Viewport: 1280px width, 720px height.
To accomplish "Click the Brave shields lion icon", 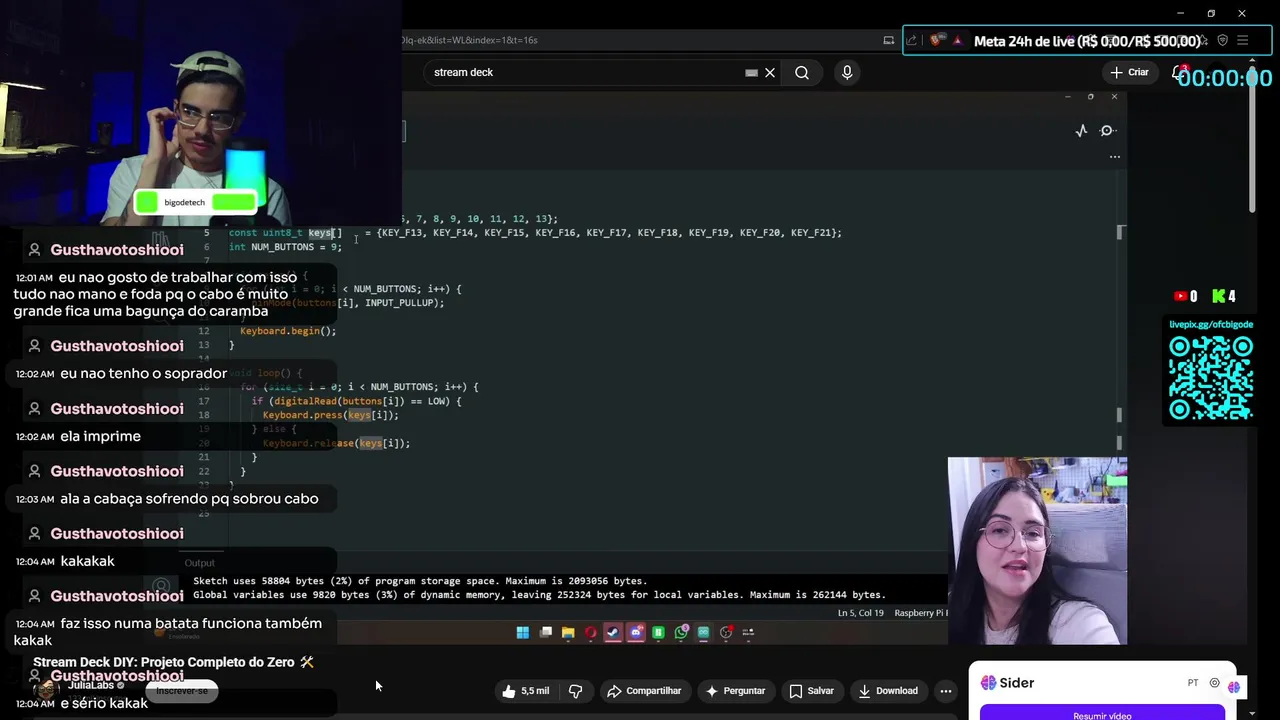I will (936, 40).
